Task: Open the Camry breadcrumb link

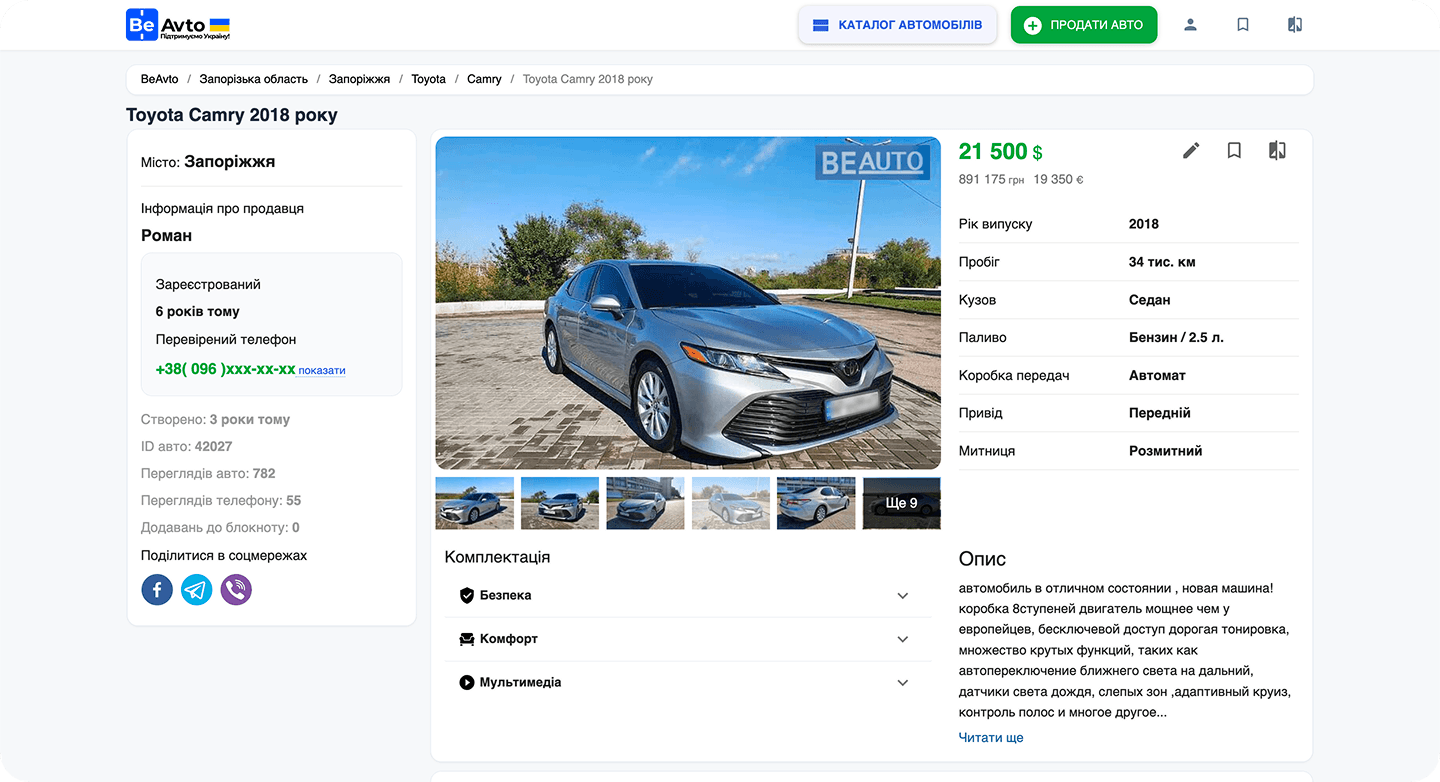Action: tap(484, 79)
